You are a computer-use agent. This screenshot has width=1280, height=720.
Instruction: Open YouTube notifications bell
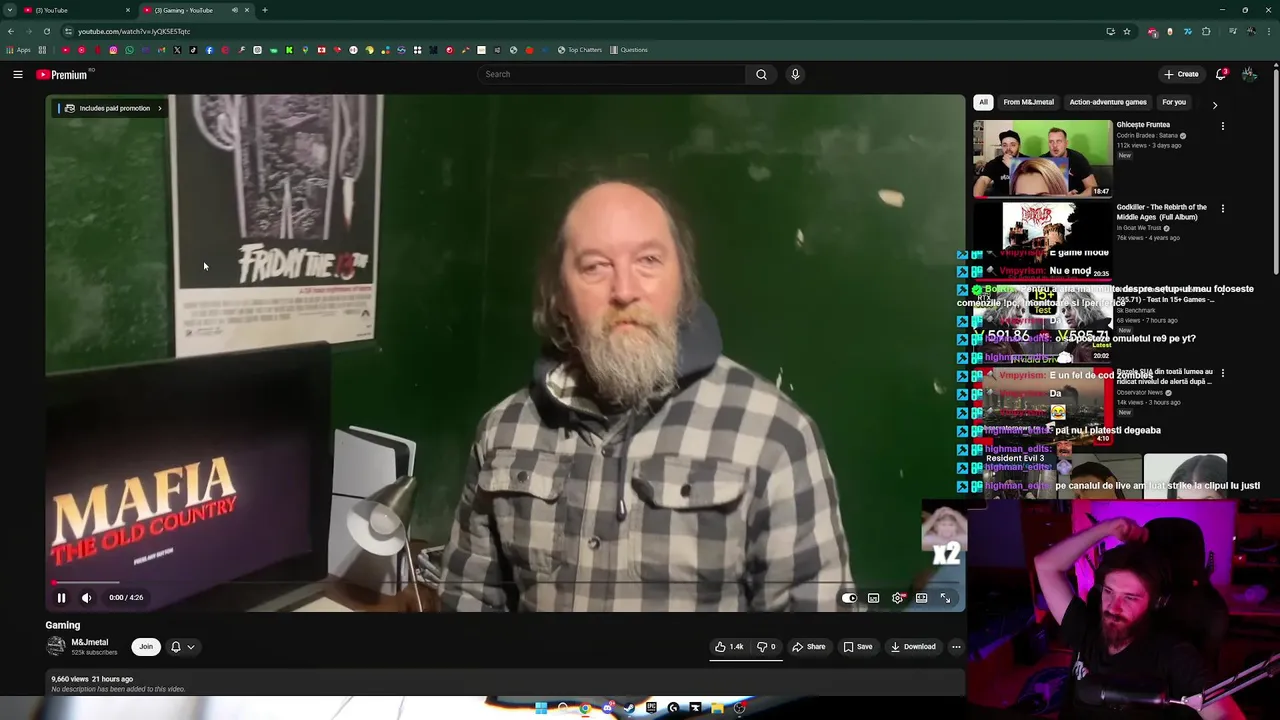coord(1221,74)
